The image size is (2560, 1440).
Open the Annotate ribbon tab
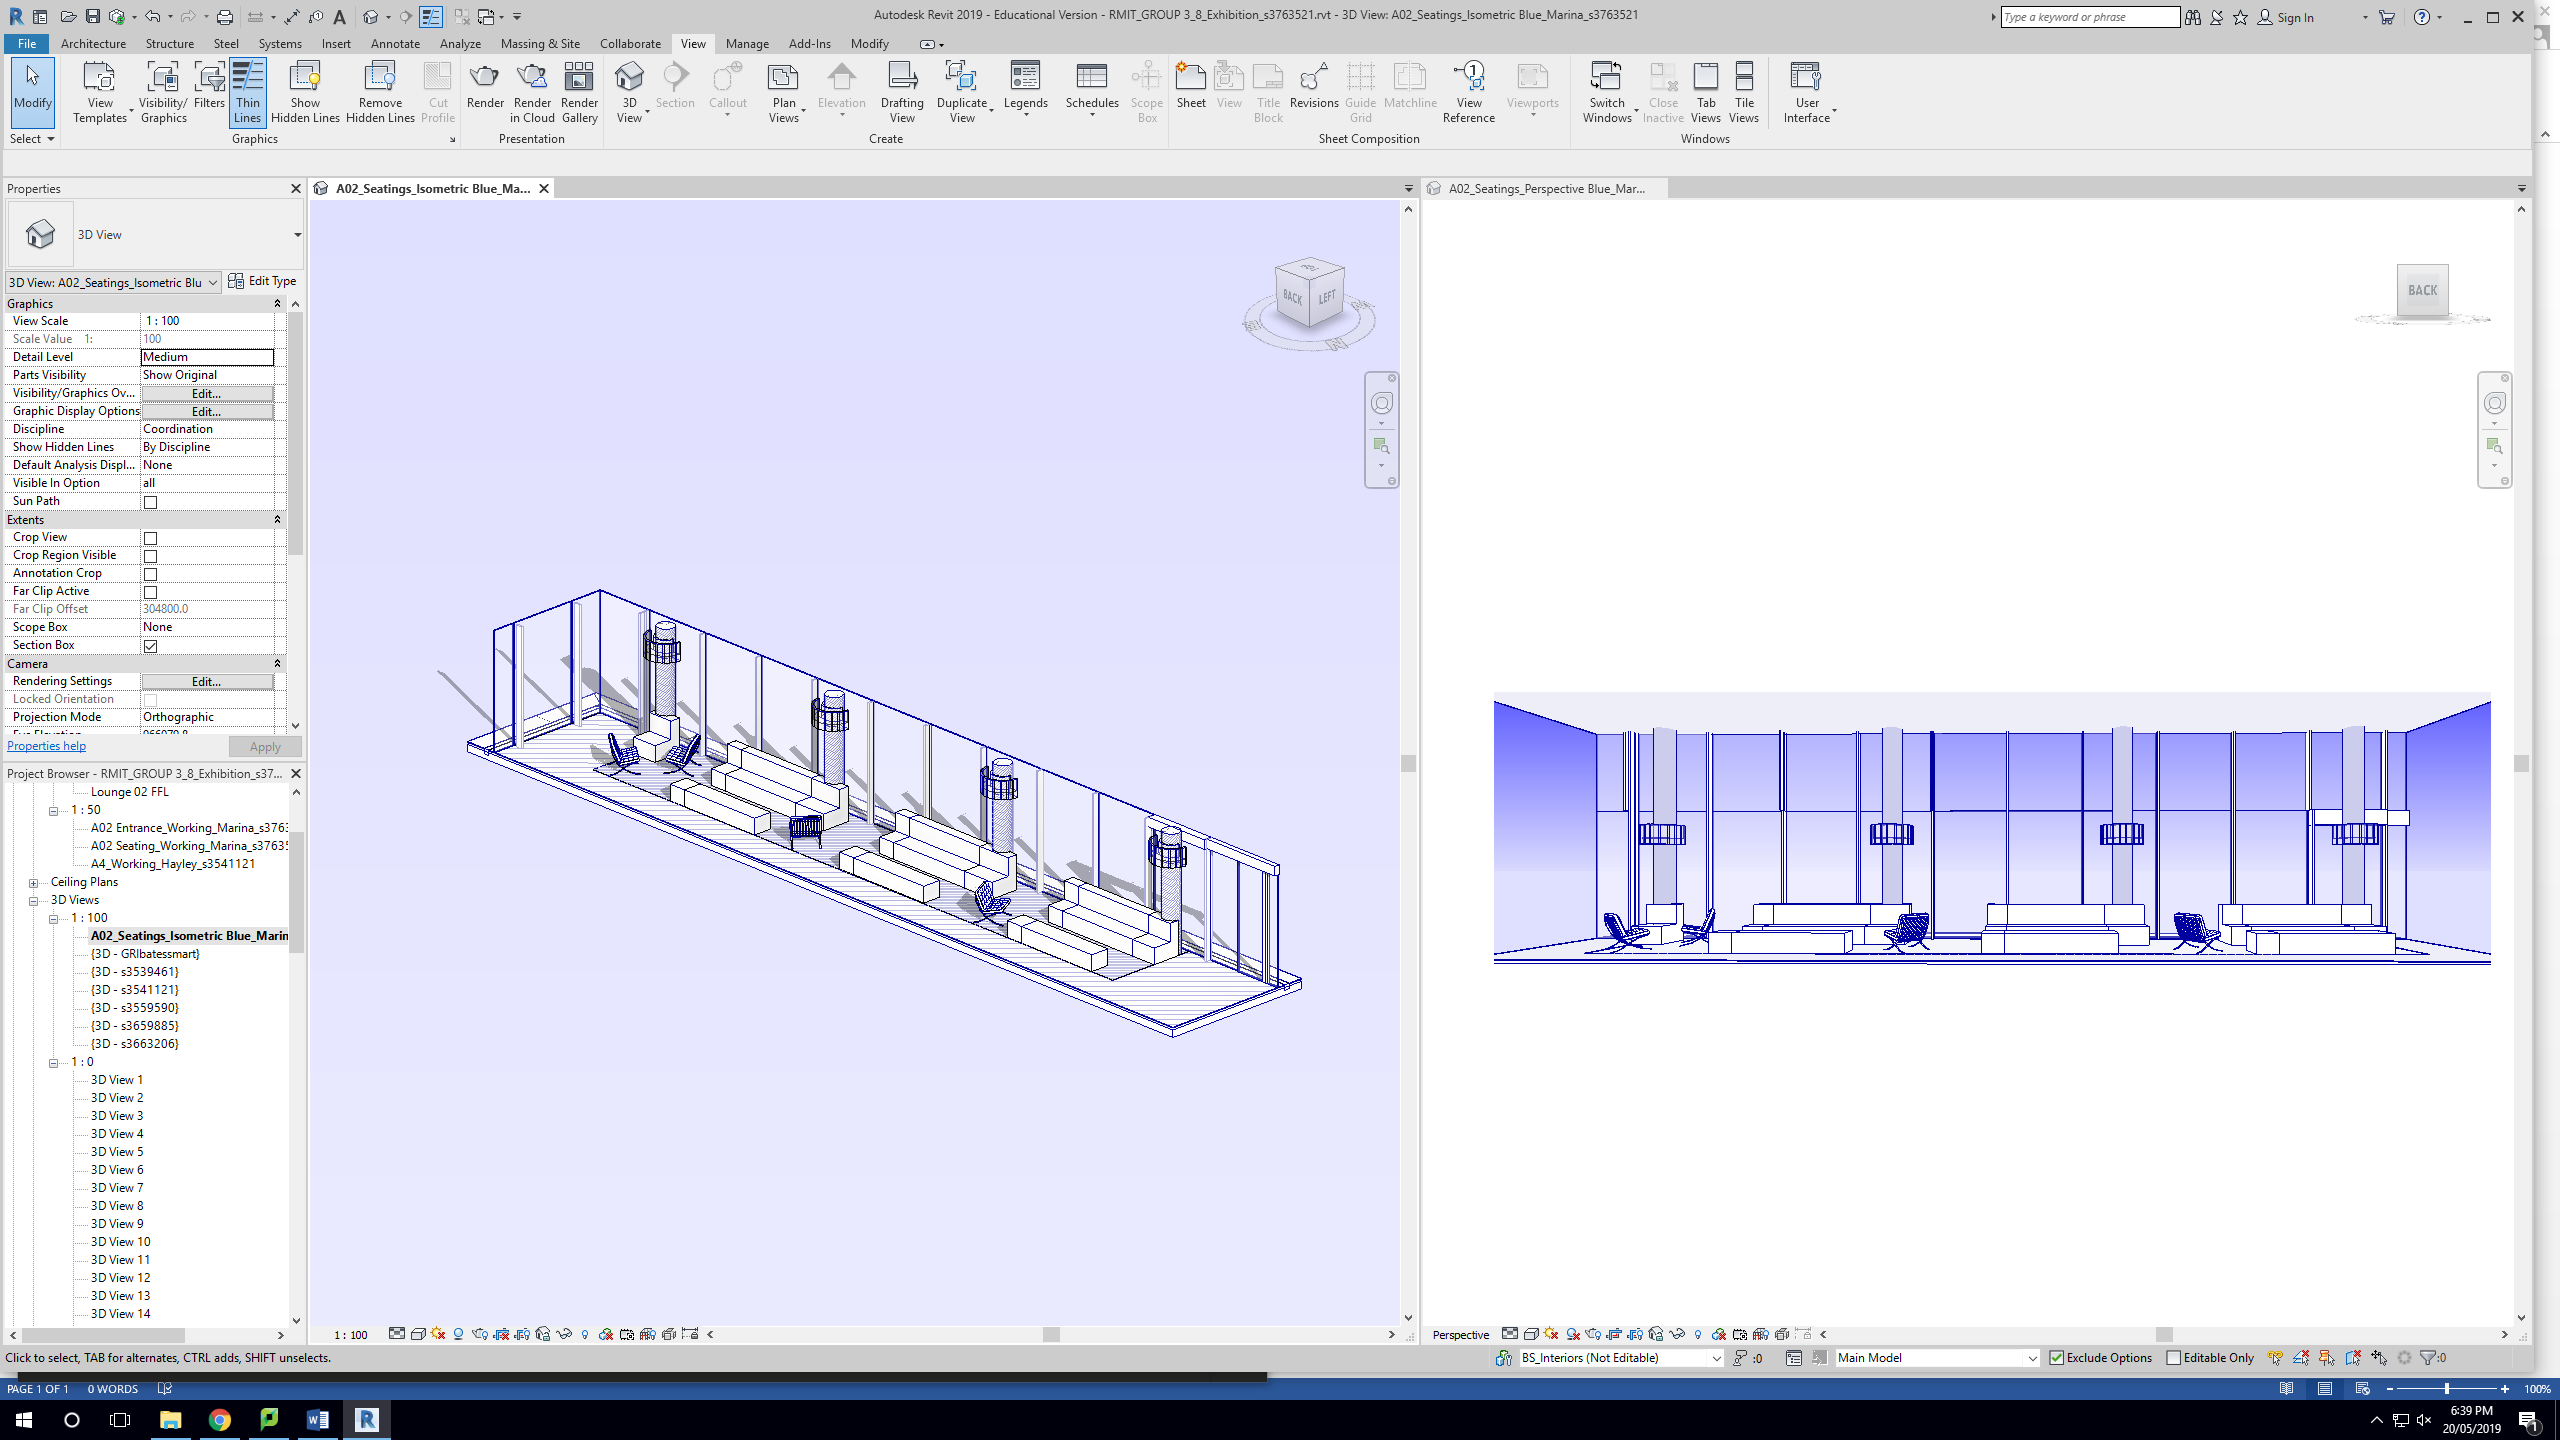[395, 44]
